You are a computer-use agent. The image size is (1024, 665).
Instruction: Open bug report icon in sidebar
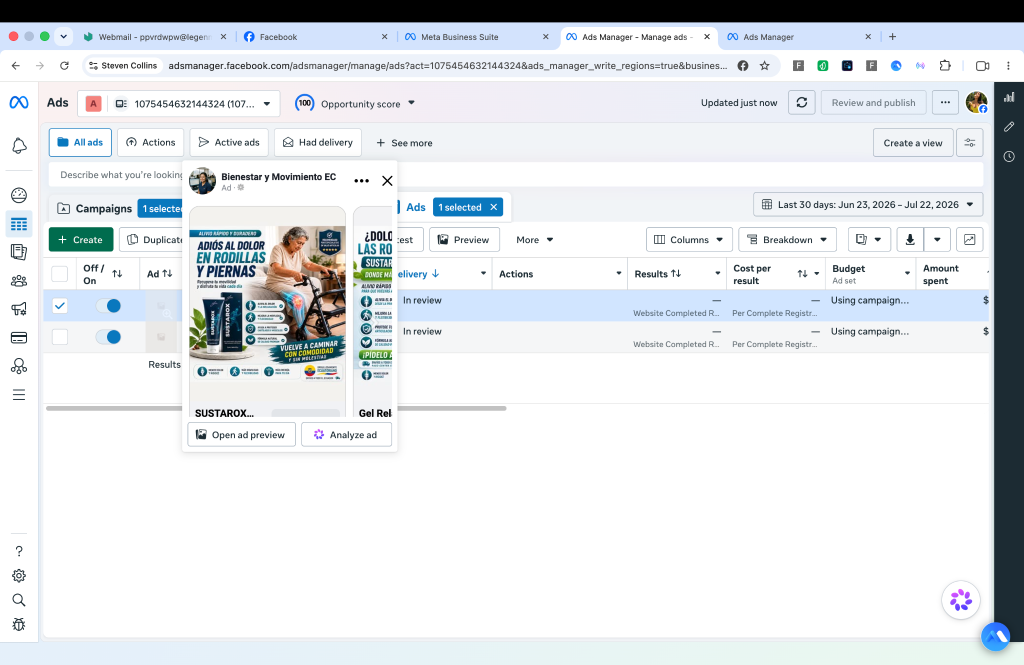pyautogui.click(x=19, y=624)
